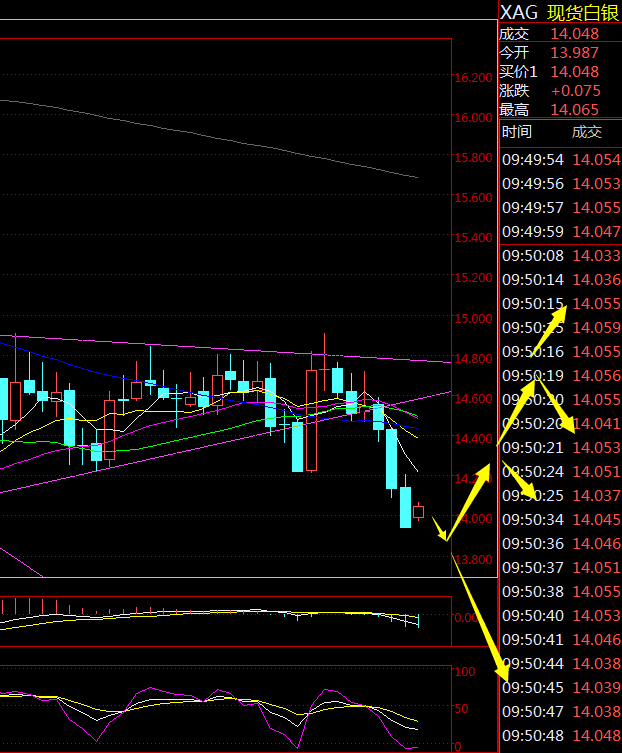
Task: Click price 14.059 in the tick list
Action: coord(597,328)
